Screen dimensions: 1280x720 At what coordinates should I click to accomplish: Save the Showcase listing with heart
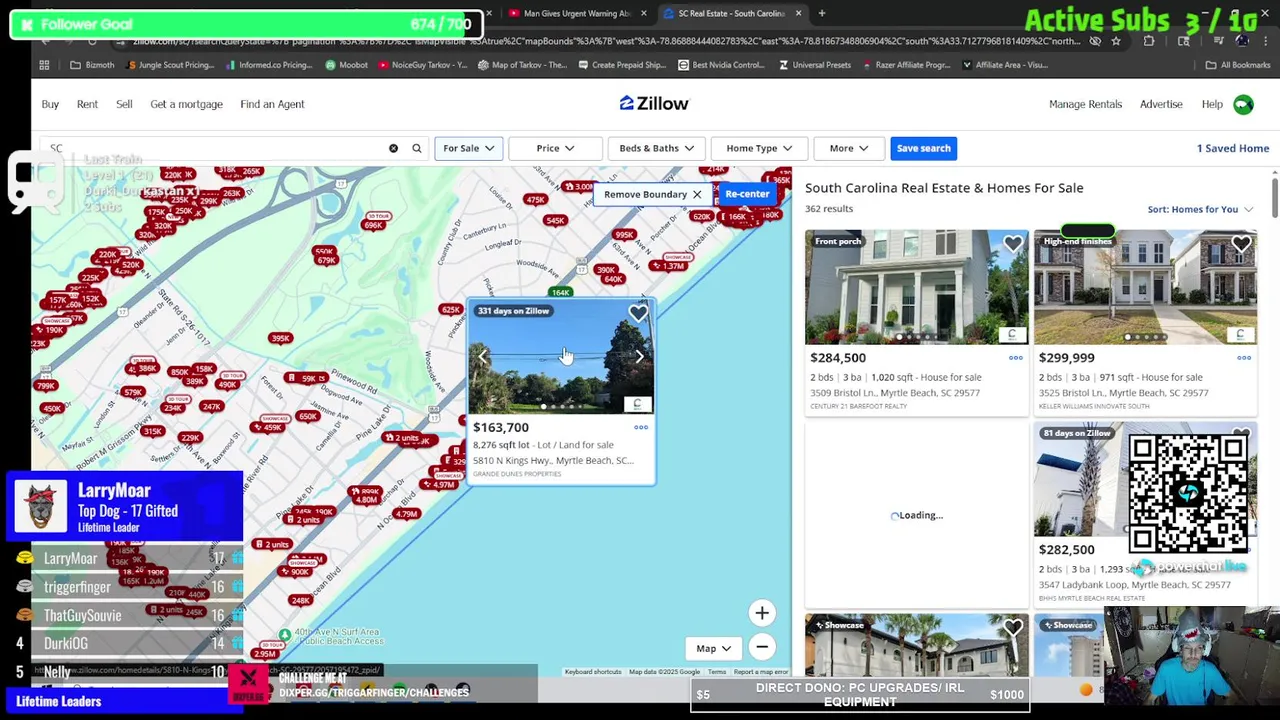[x=1013, y=628]
